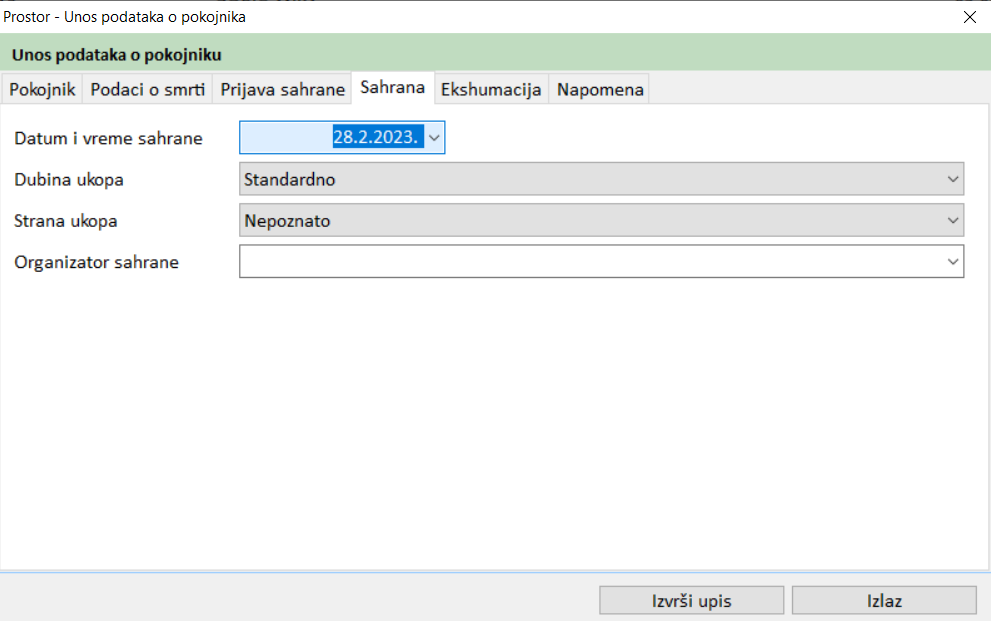Close the Prostor dialog window
Screen dimensions: 991x621
point(968,16)
